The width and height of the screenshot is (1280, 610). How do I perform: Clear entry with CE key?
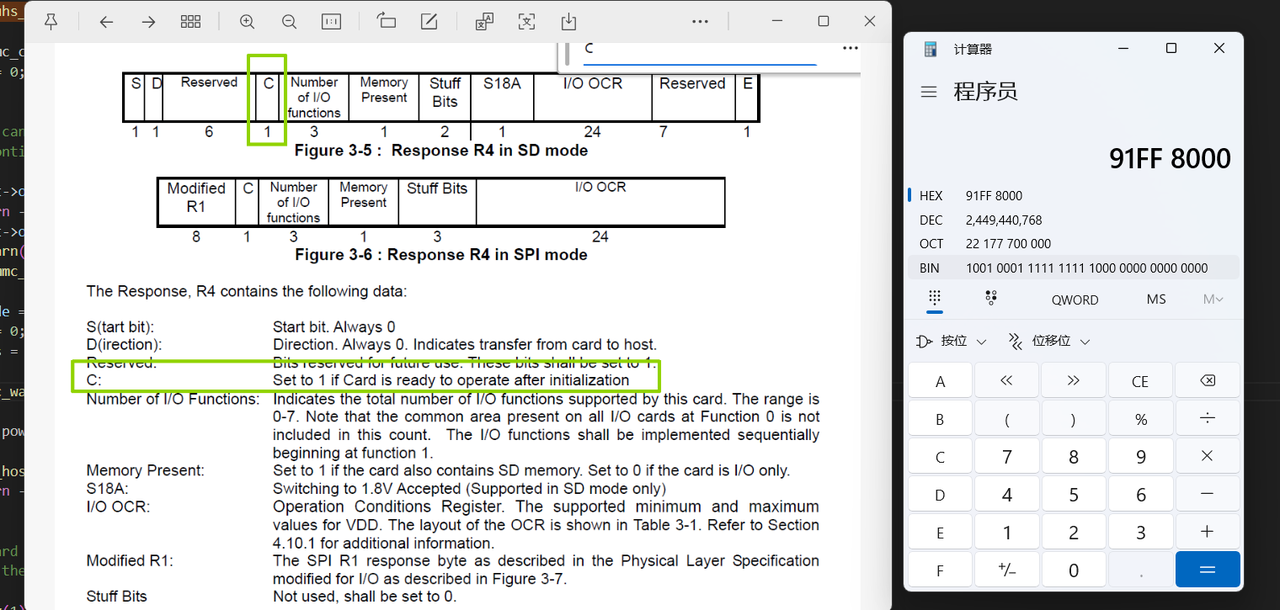1141,381
